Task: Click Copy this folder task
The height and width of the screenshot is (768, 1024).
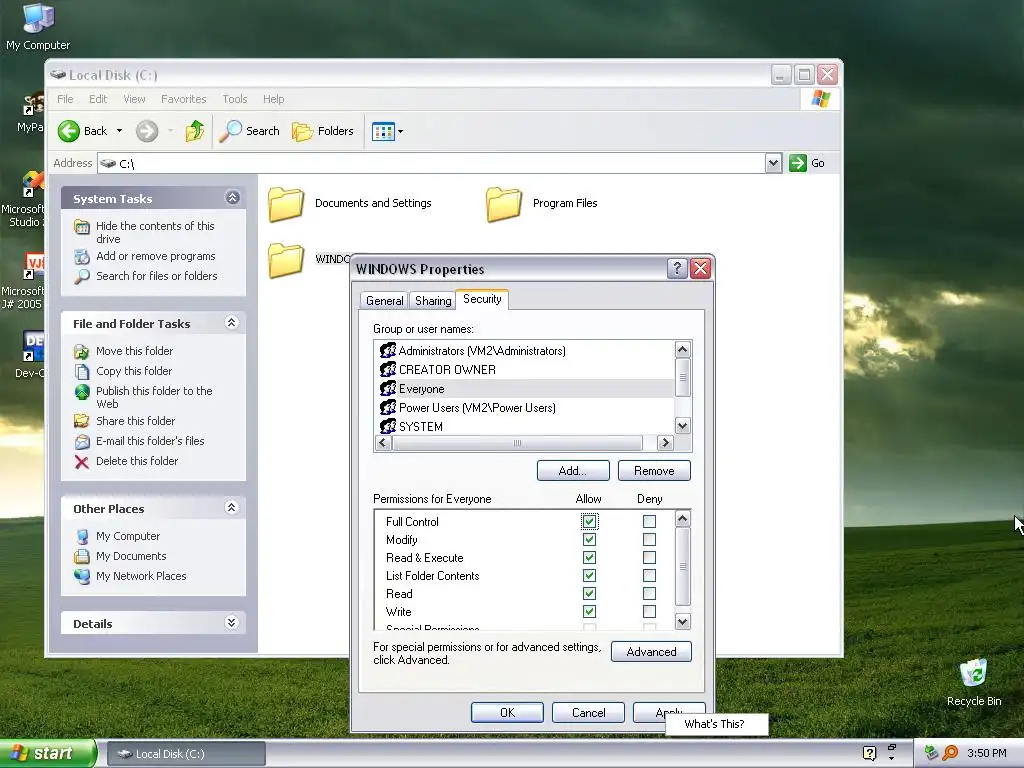Action: click(x=134, y=371)
